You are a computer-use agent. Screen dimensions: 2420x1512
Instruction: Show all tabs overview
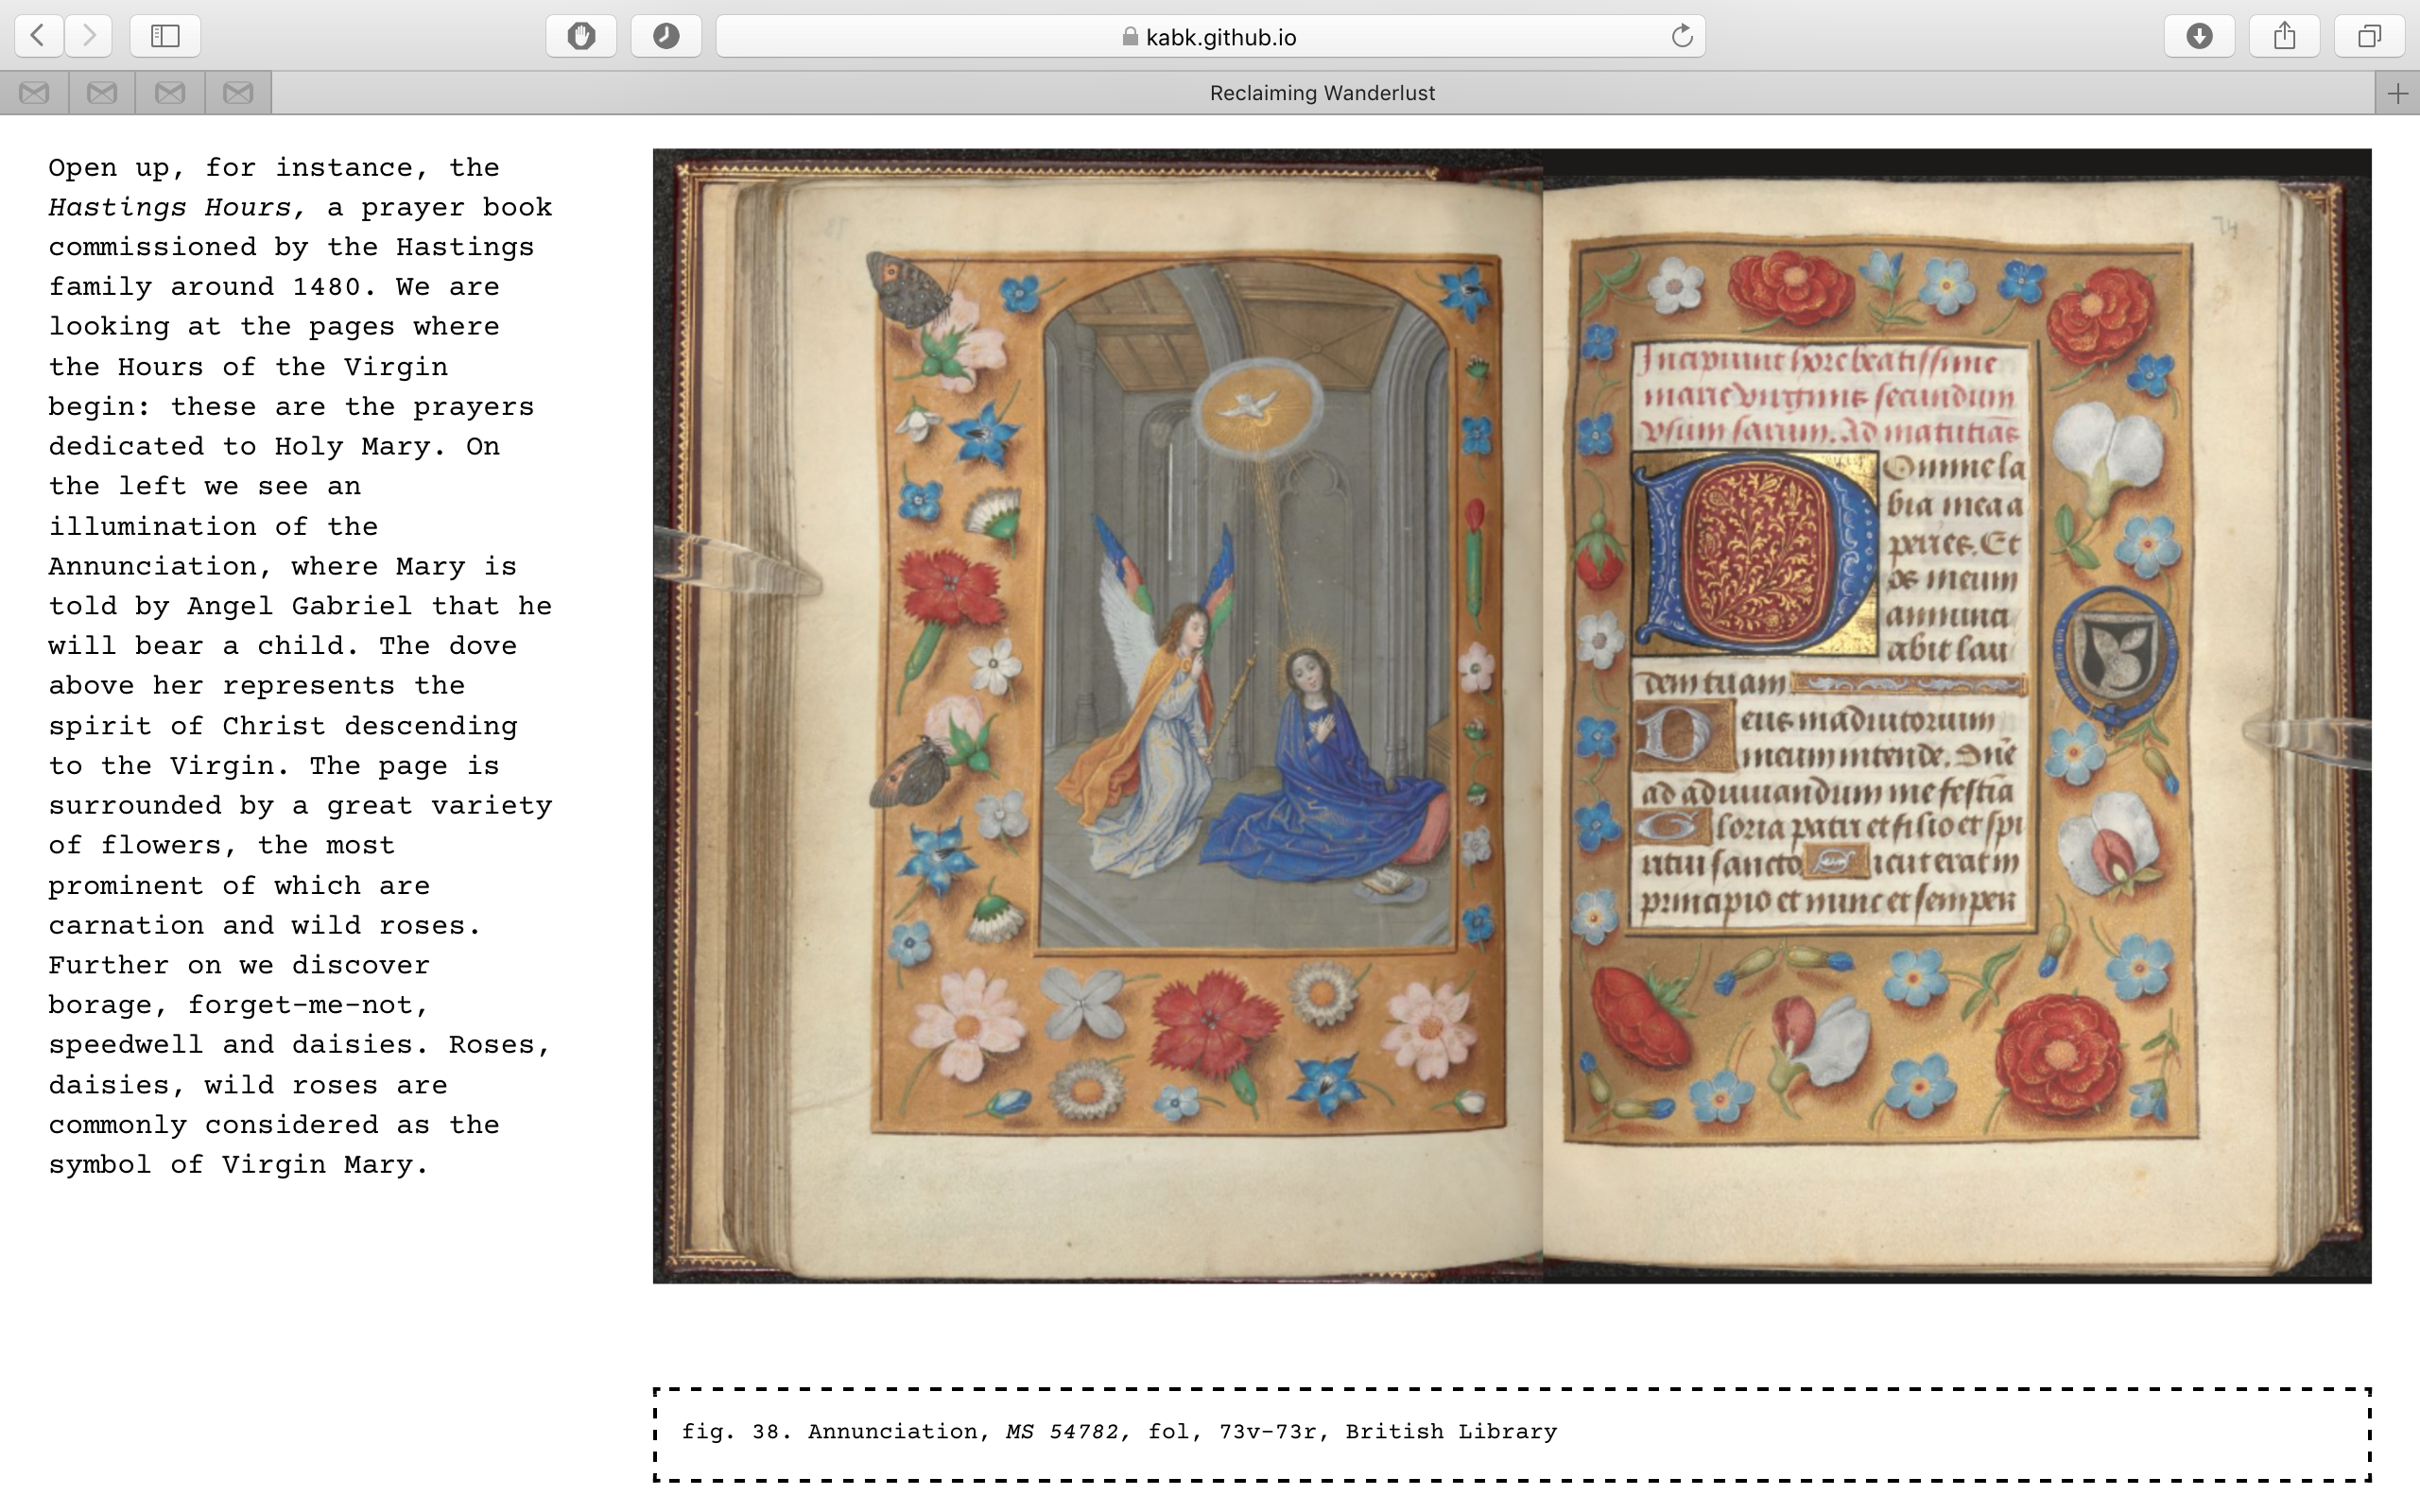[x=2369, y=36]
